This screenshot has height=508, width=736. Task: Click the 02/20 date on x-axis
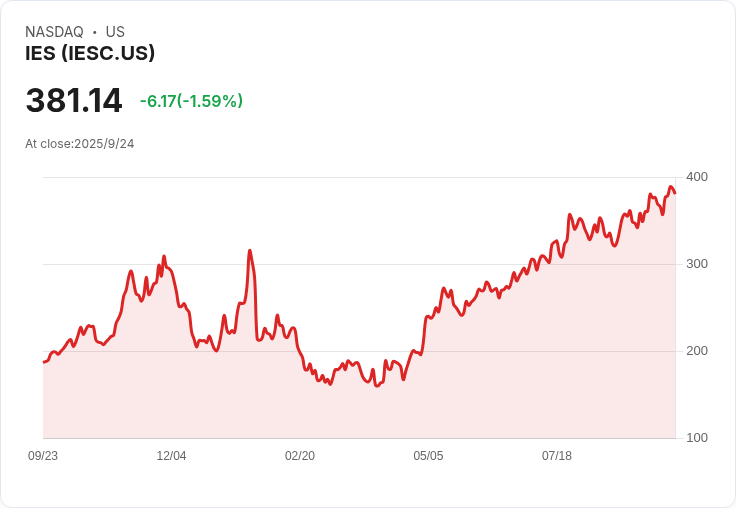tap(300, 456)
